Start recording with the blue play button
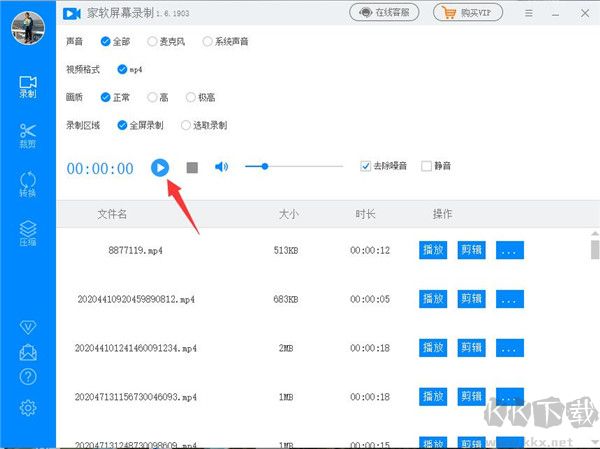600x449 pixels. point(160,167)
